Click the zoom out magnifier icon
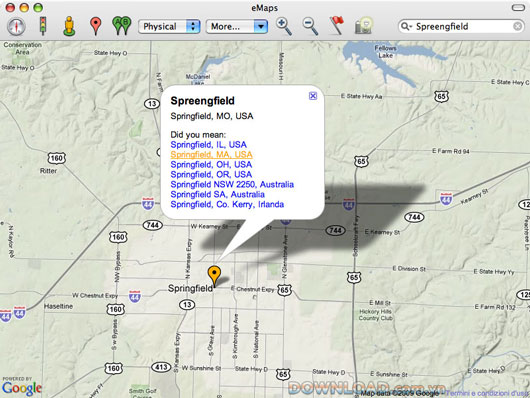This screenshot has height=398, width=530. pyautogui.click(x=310, y=26)
